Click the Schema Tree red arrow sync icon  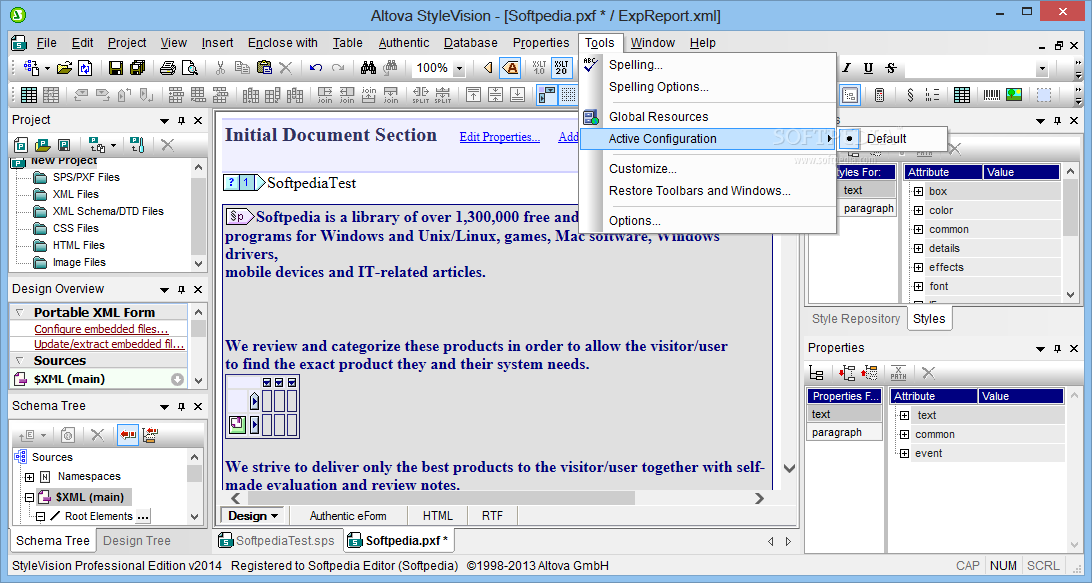point(127,435)
